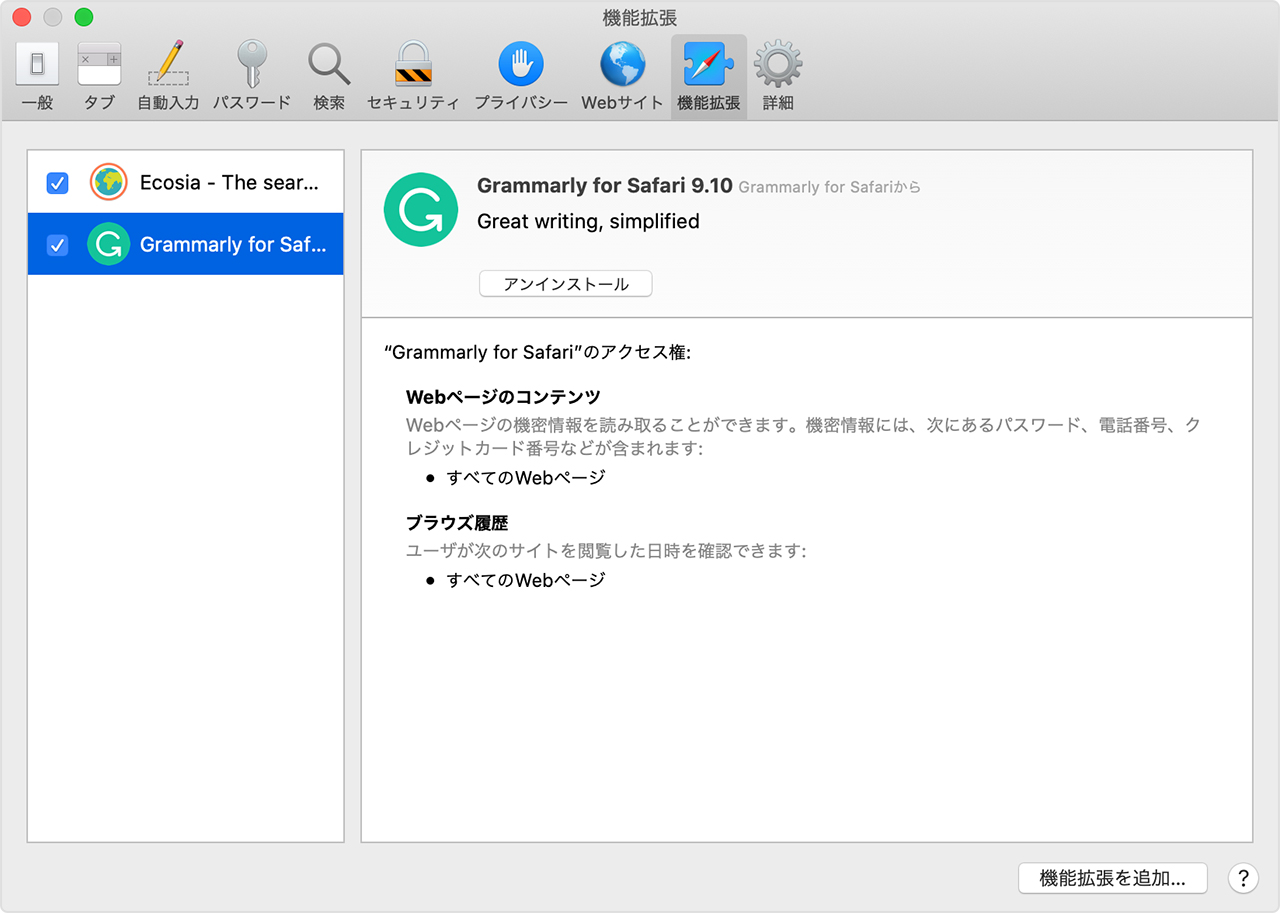Viewport: 1280px width, 914px height.
Task: Open the セキュリティ (Security) lock pane
Action: 413,78
